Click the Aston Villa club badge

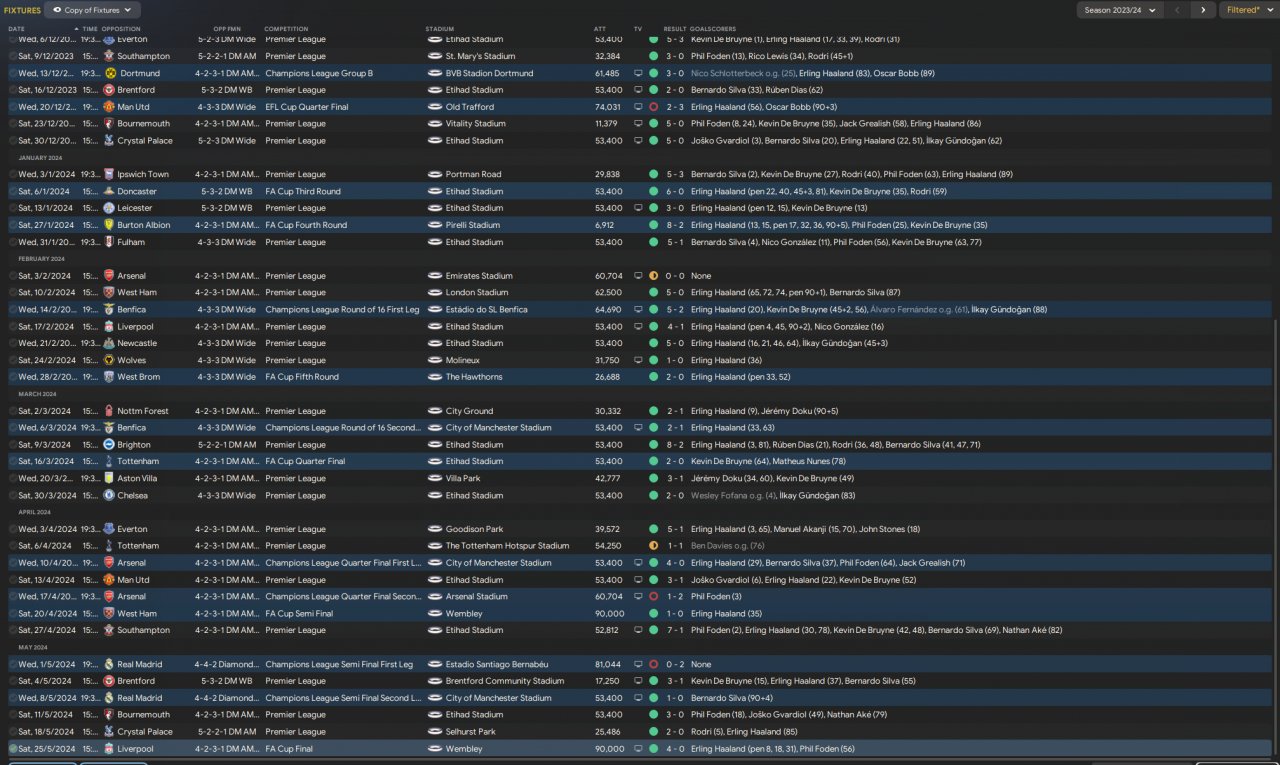pos(109,478)
